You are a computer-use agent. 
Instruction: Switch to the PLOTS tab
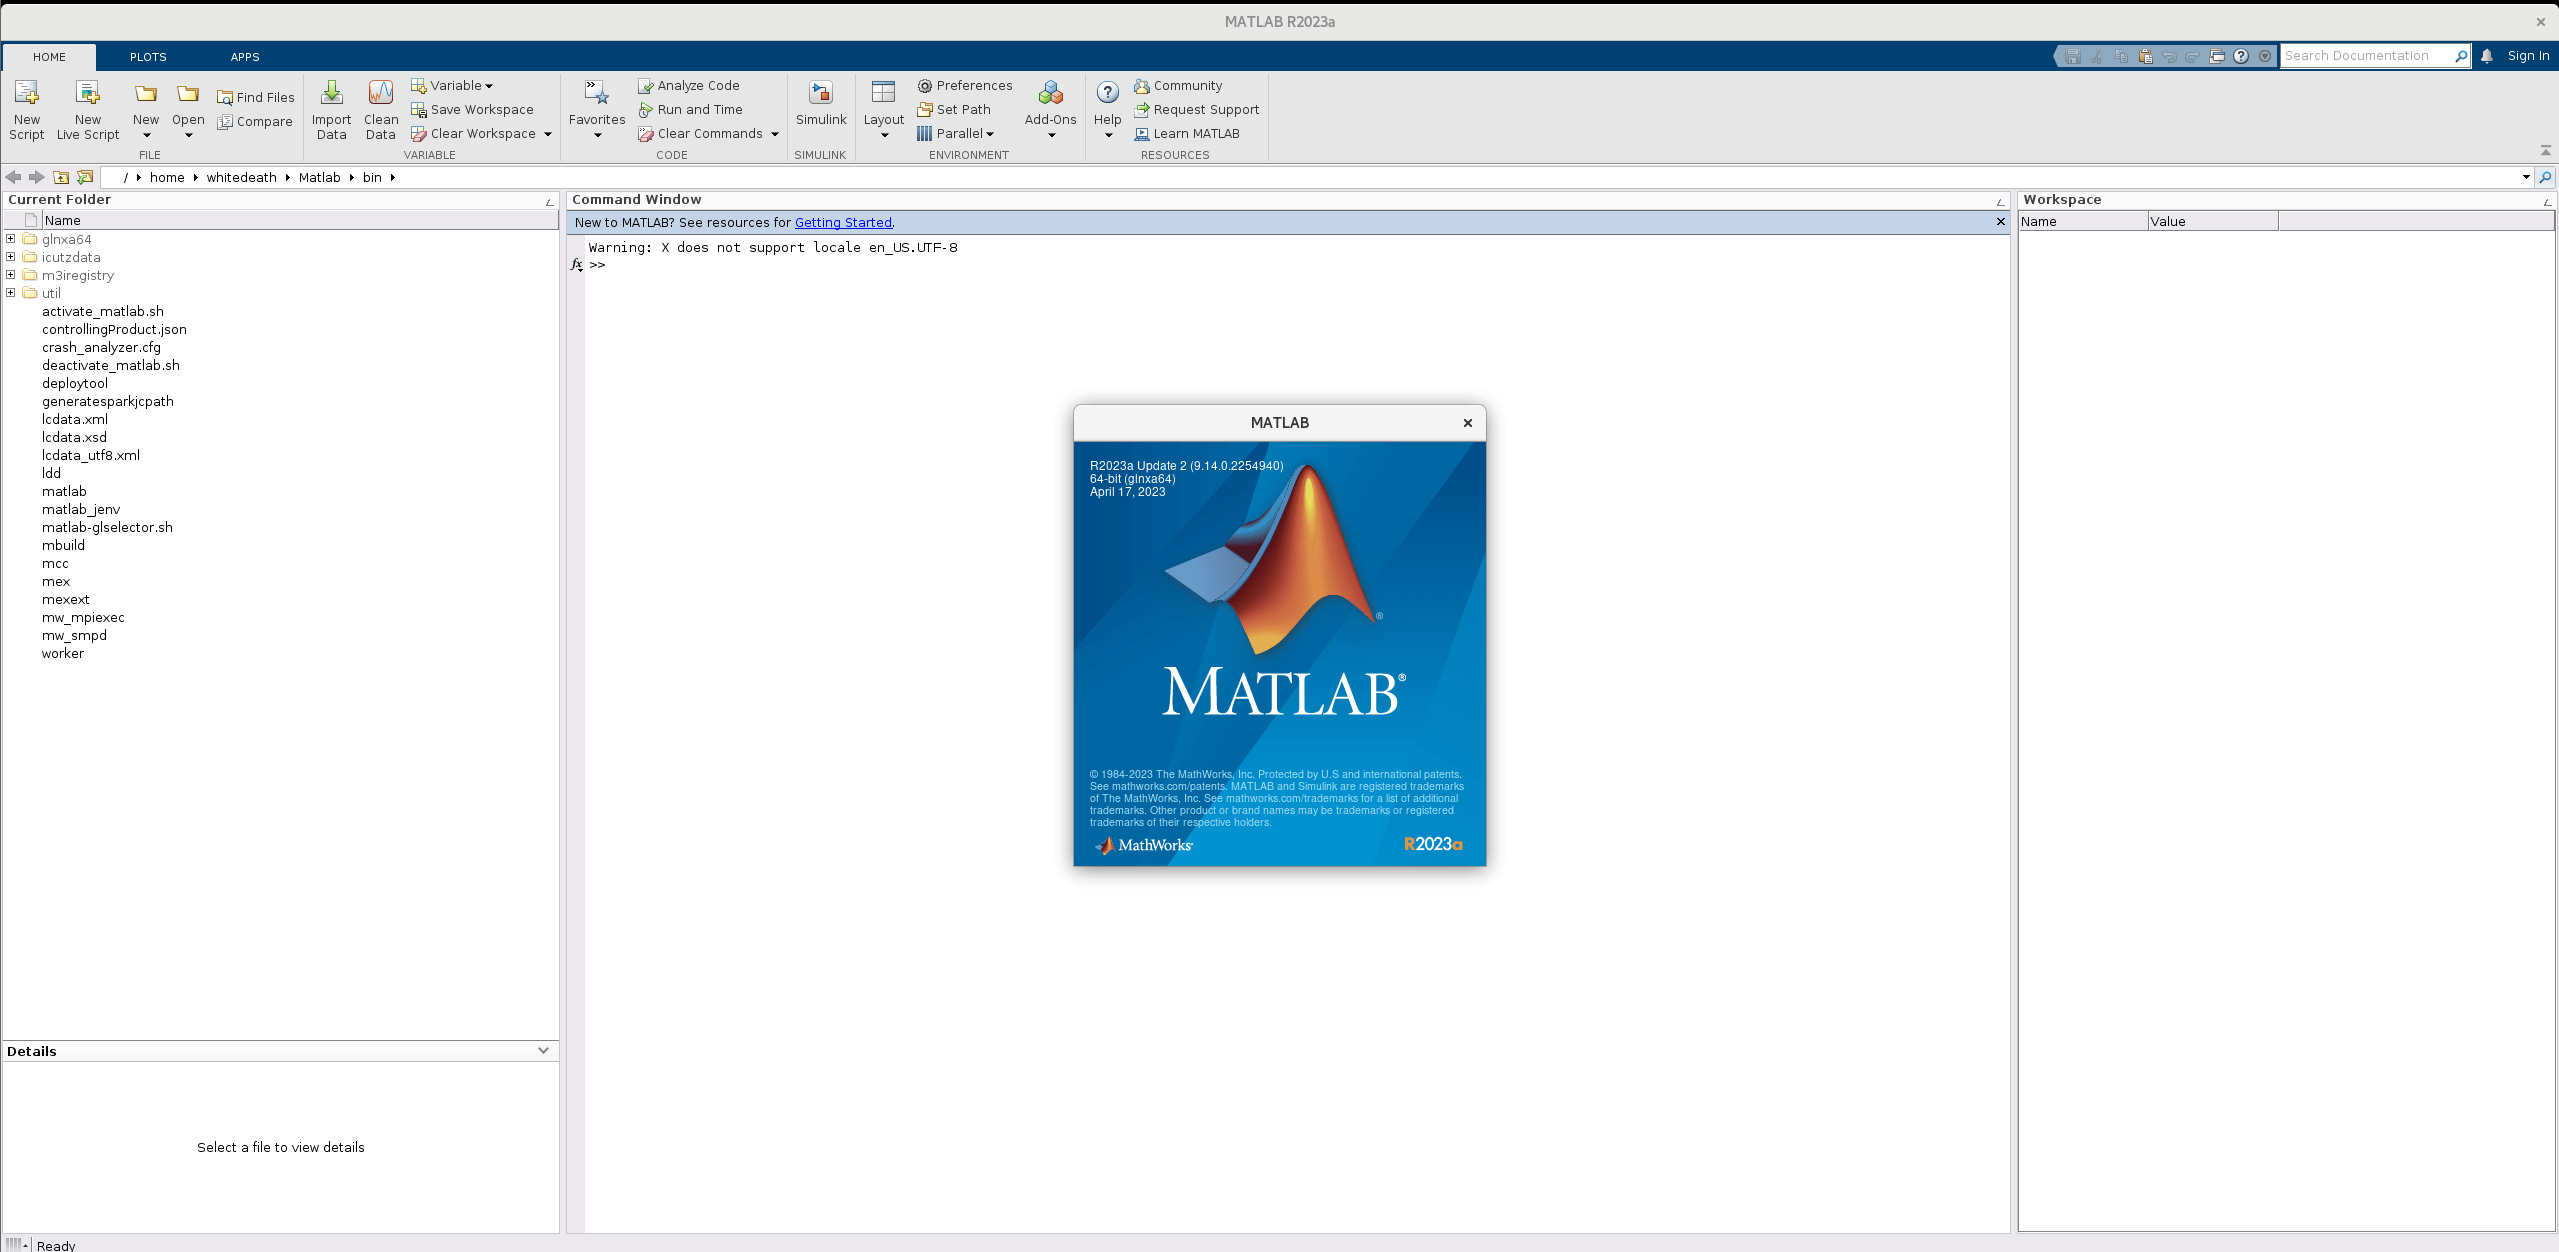(x=148, y=57)
